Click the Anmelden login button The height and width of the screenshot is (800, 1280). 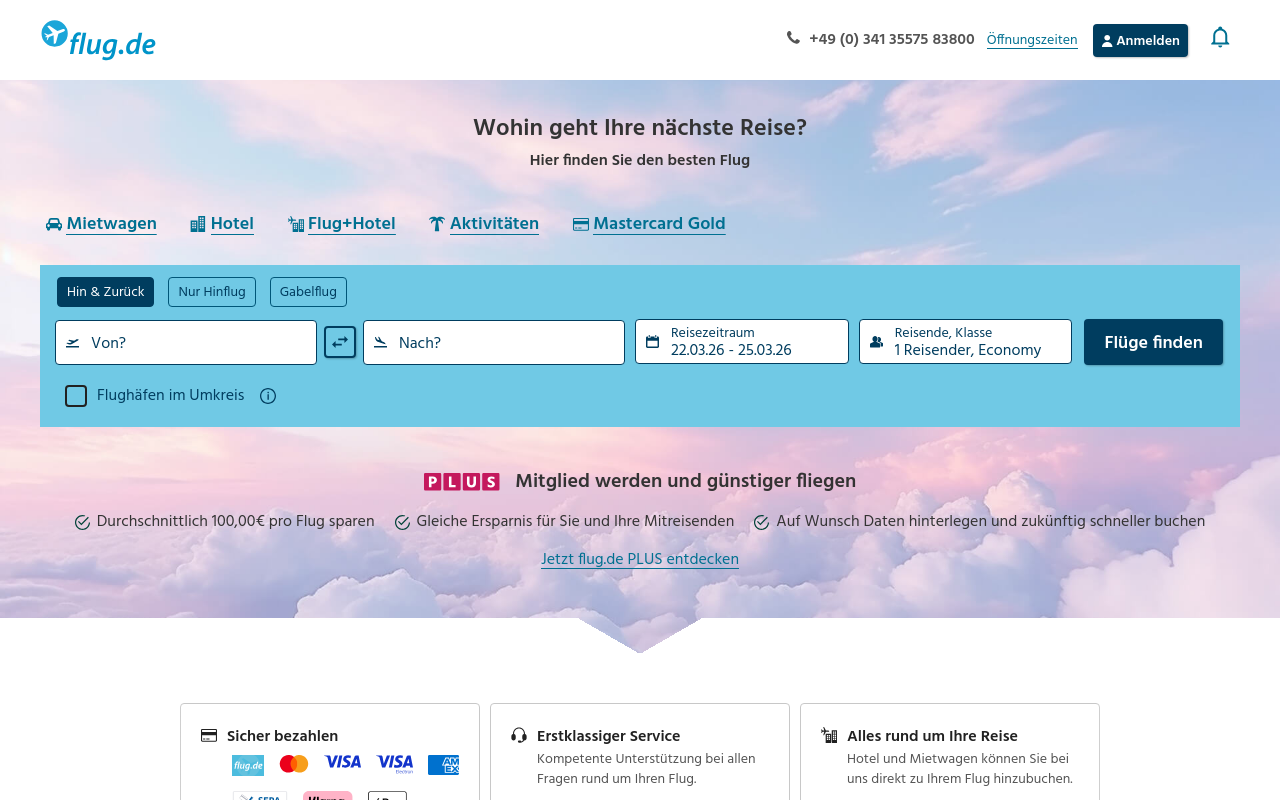[1140, 41]
